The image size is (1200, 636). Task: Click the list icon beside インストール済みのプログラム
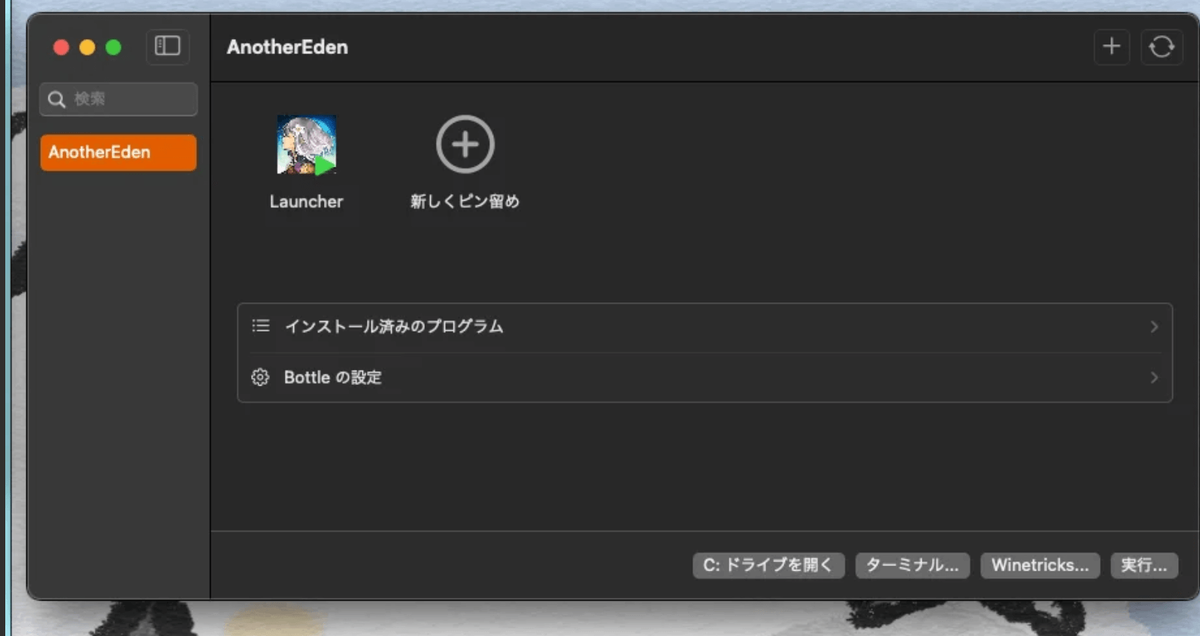261,326
